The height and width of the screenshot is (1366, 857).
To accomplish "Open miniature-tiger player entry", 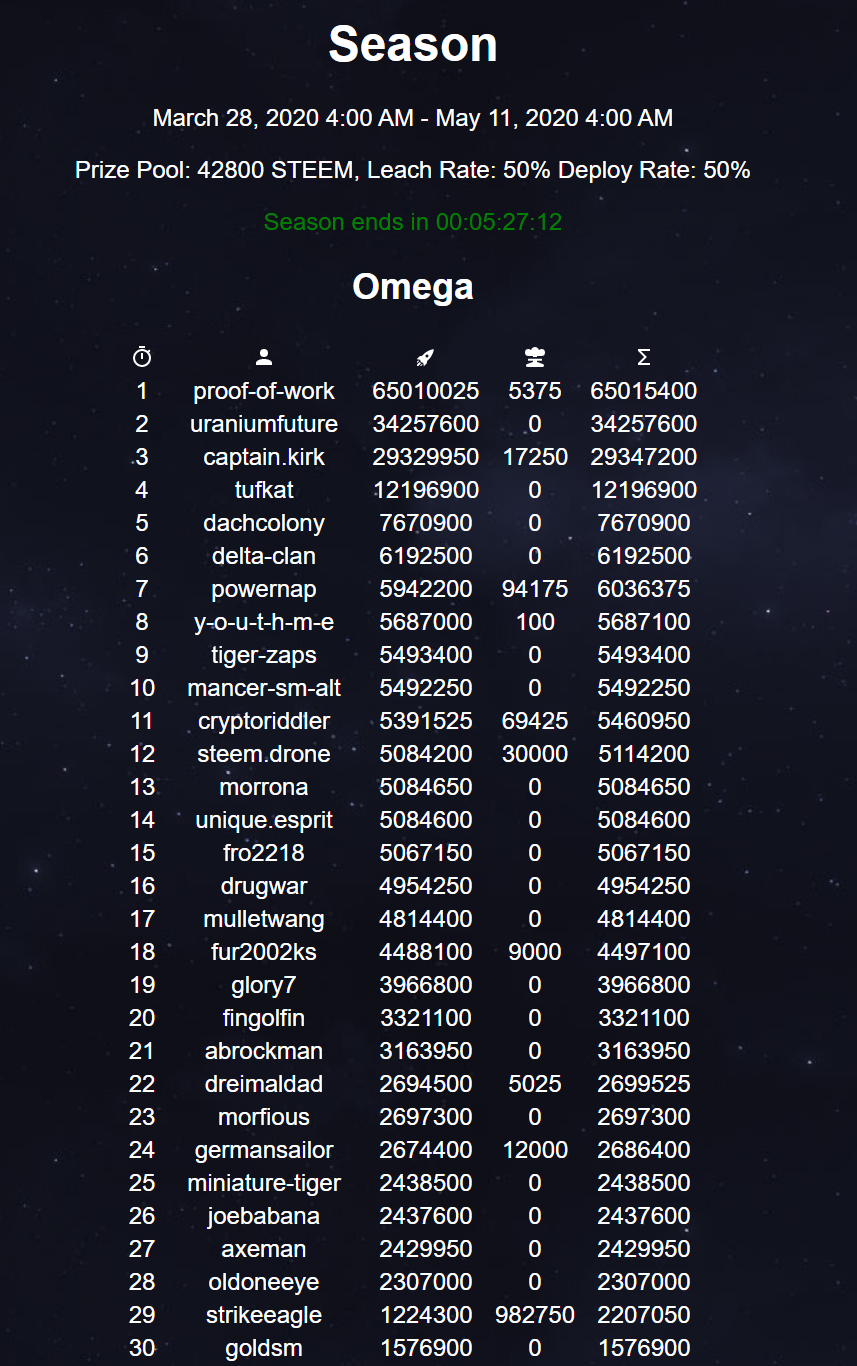I will (264, 1183).
